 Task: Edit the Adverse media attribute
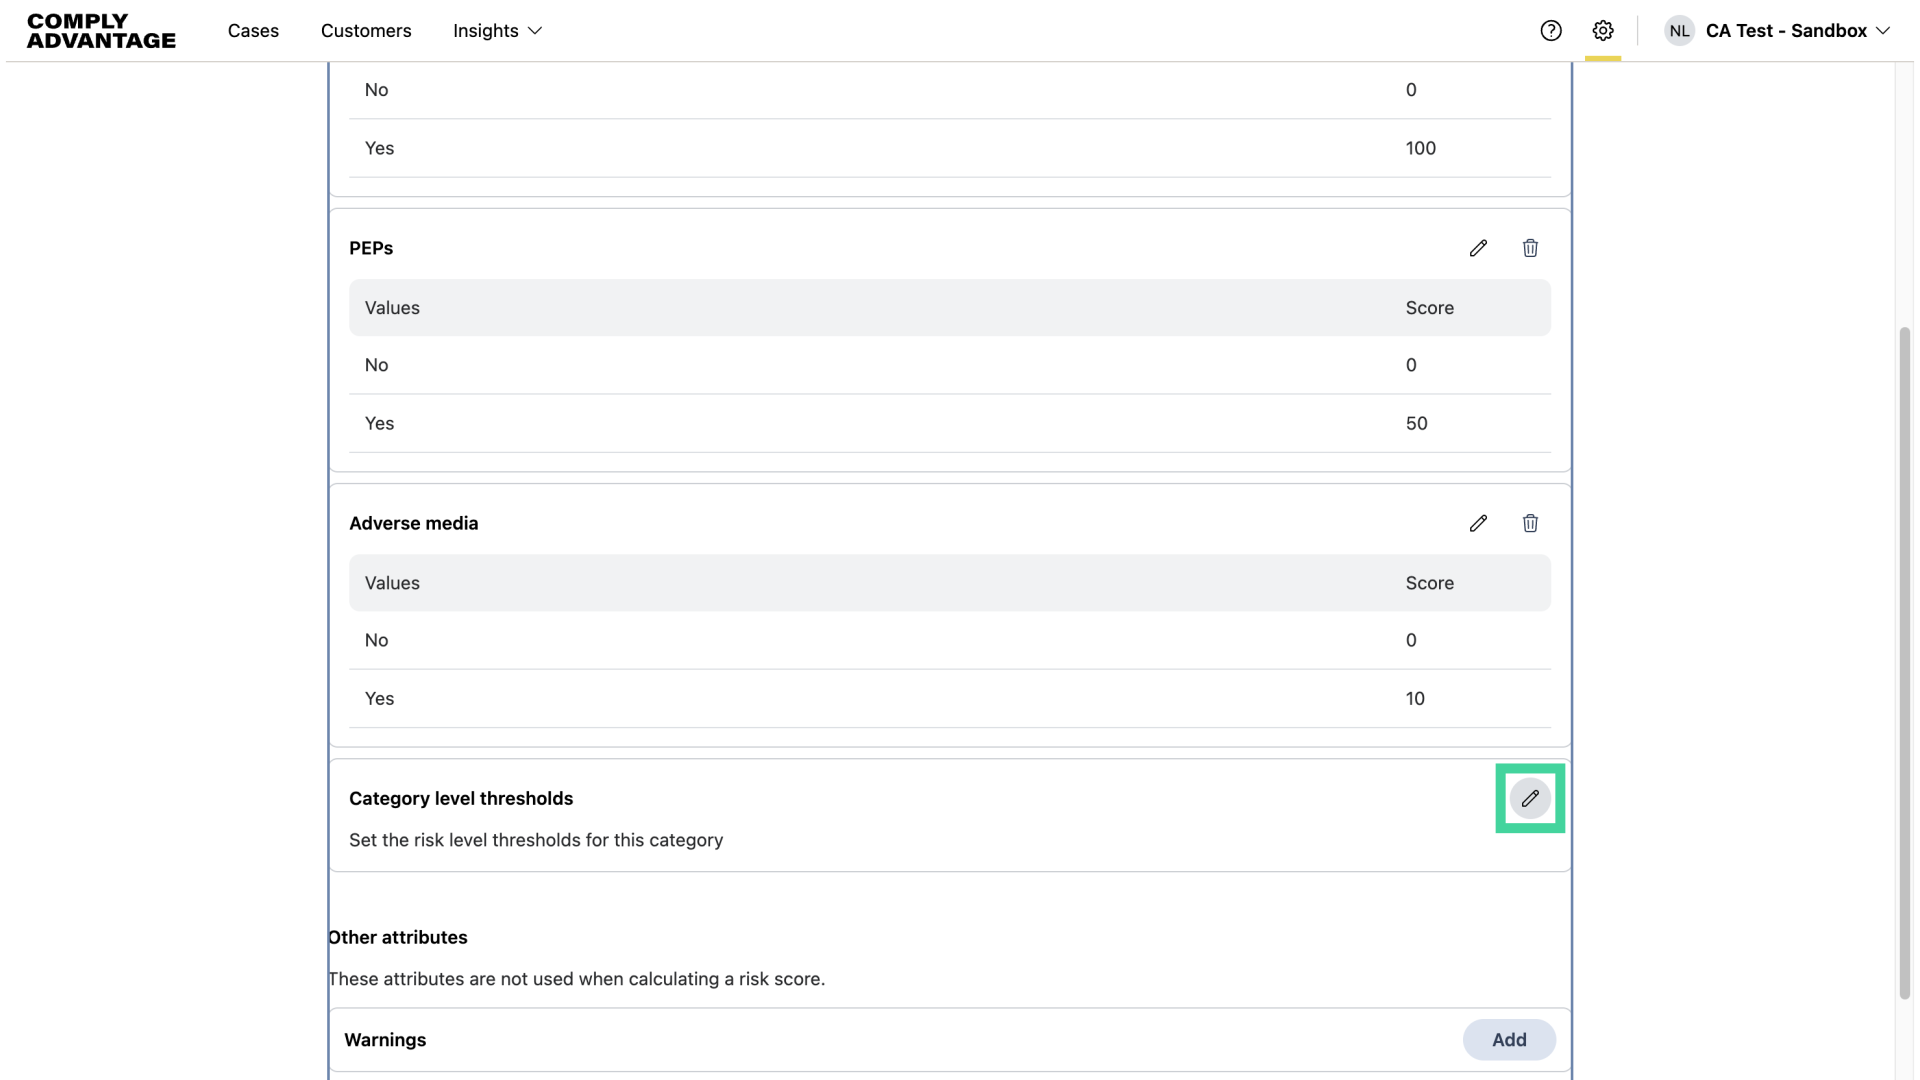point(1478,523)
